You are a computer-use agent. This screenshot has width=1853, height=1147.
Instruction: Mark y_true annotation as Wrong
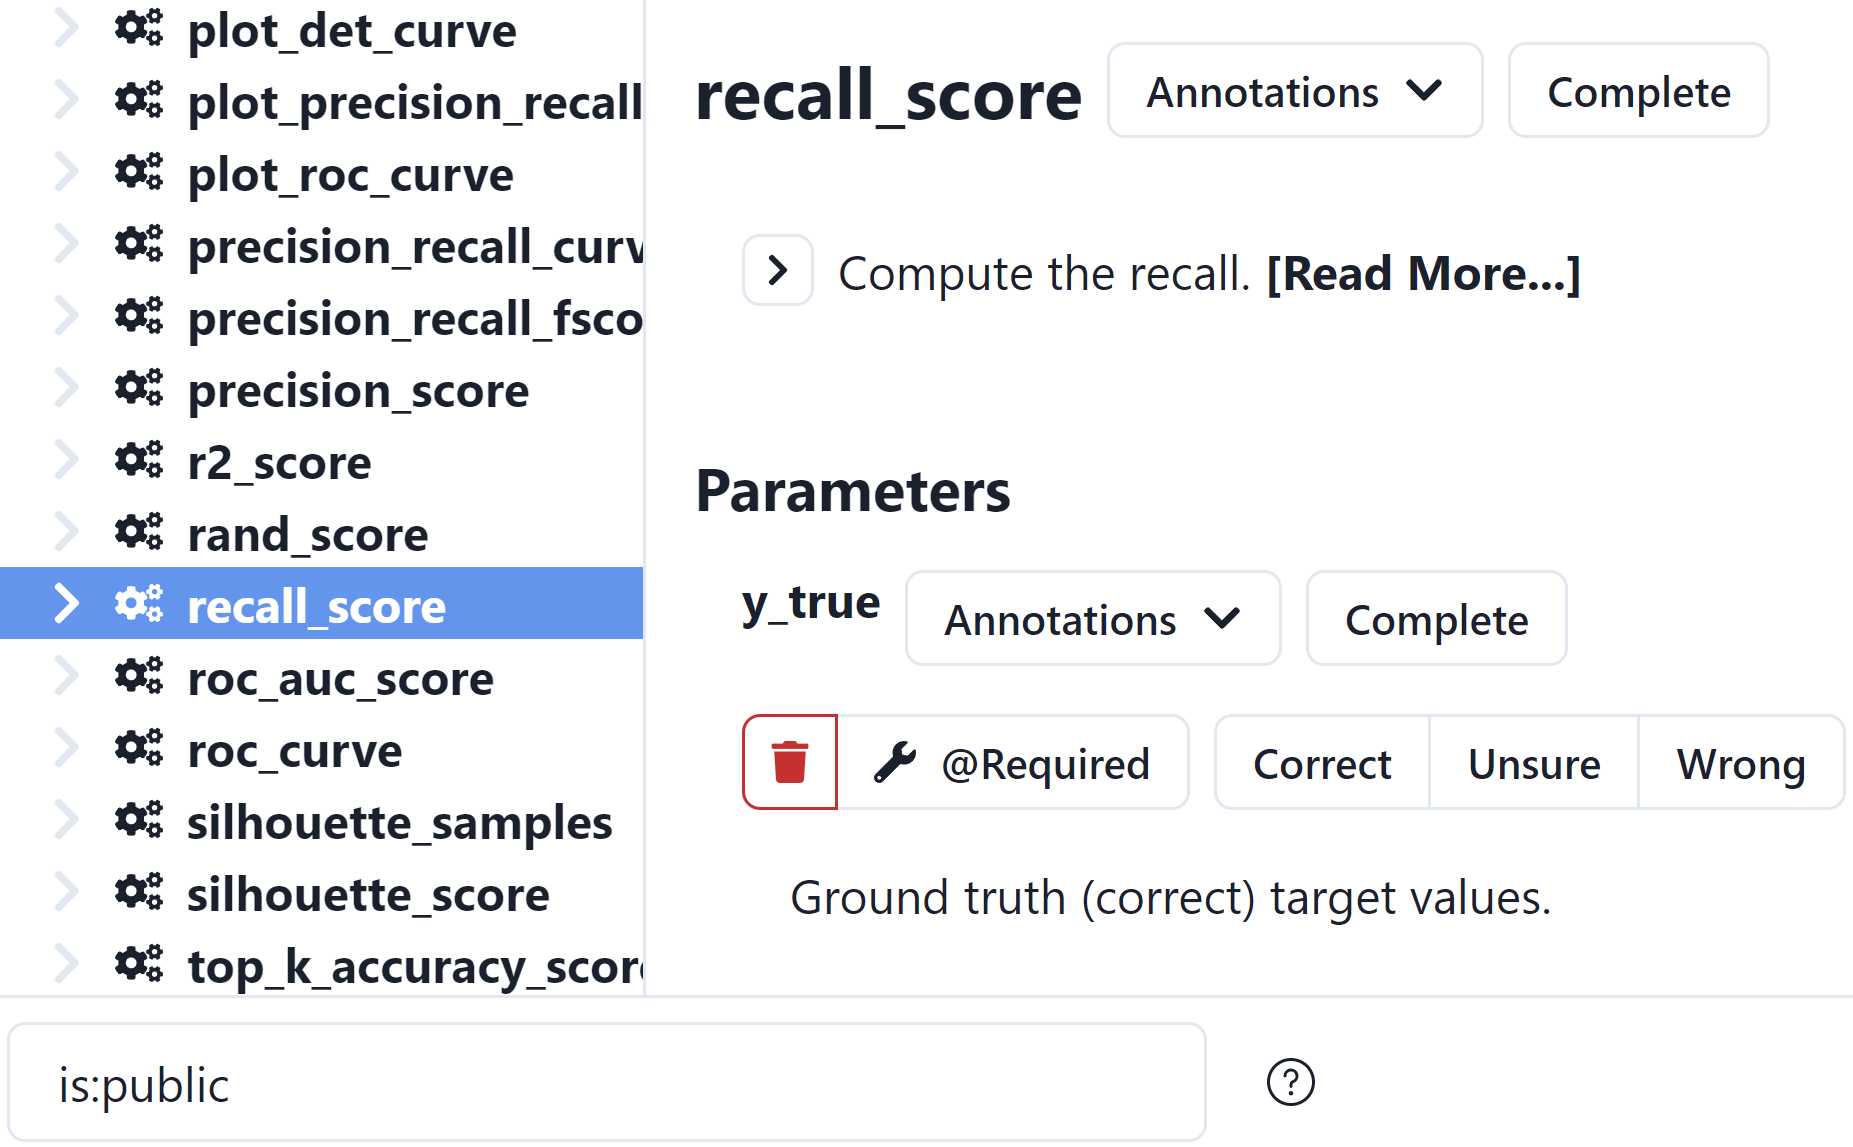point(1740,763)
